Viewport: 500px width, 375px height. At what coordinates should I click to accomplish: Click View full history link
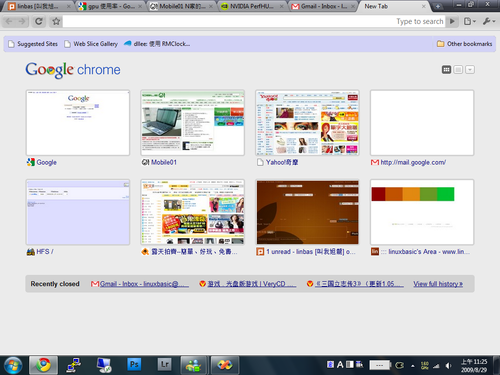pos(438,284)
